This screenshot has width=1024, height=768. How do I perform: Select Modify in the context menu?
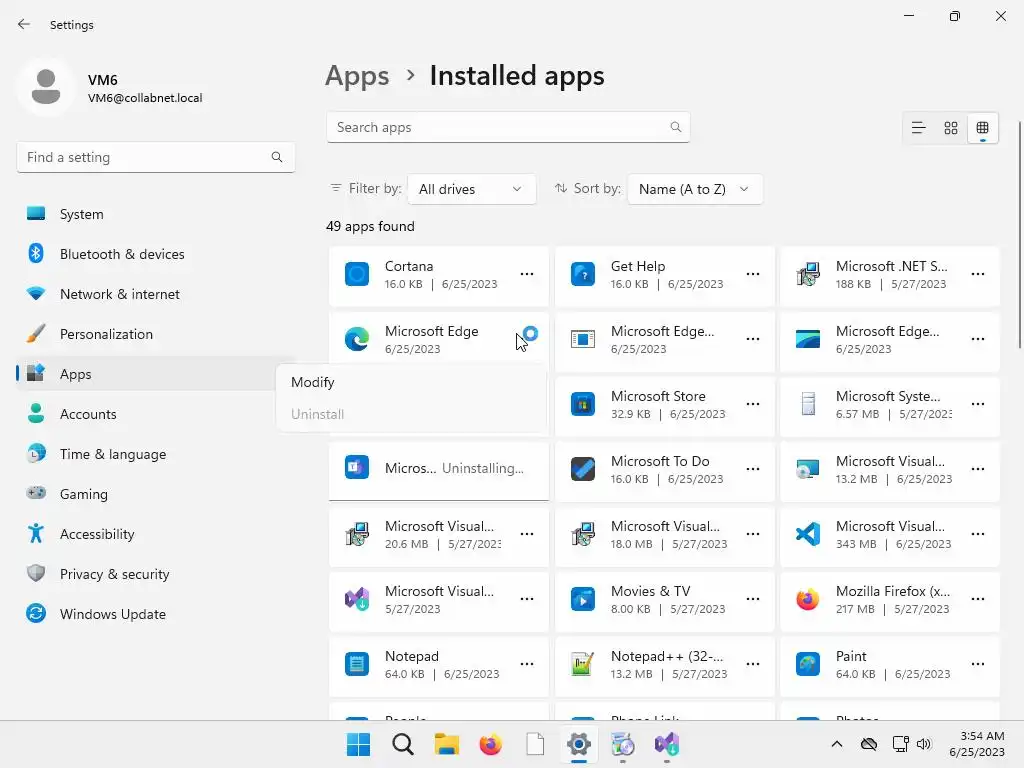click(x=313, y=382)
